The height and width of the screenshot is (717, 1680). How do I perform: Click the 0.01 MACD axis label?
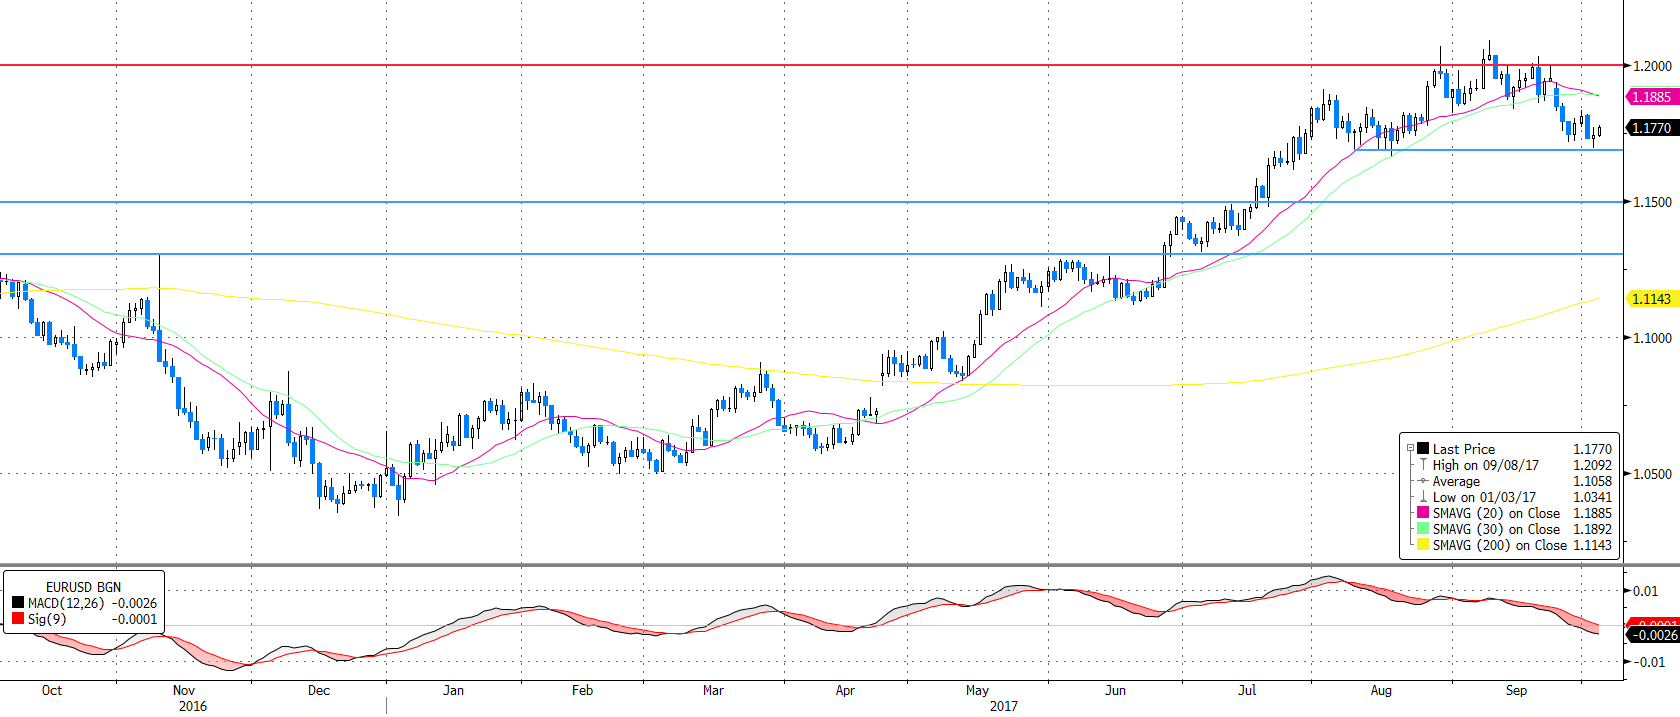1646,591
